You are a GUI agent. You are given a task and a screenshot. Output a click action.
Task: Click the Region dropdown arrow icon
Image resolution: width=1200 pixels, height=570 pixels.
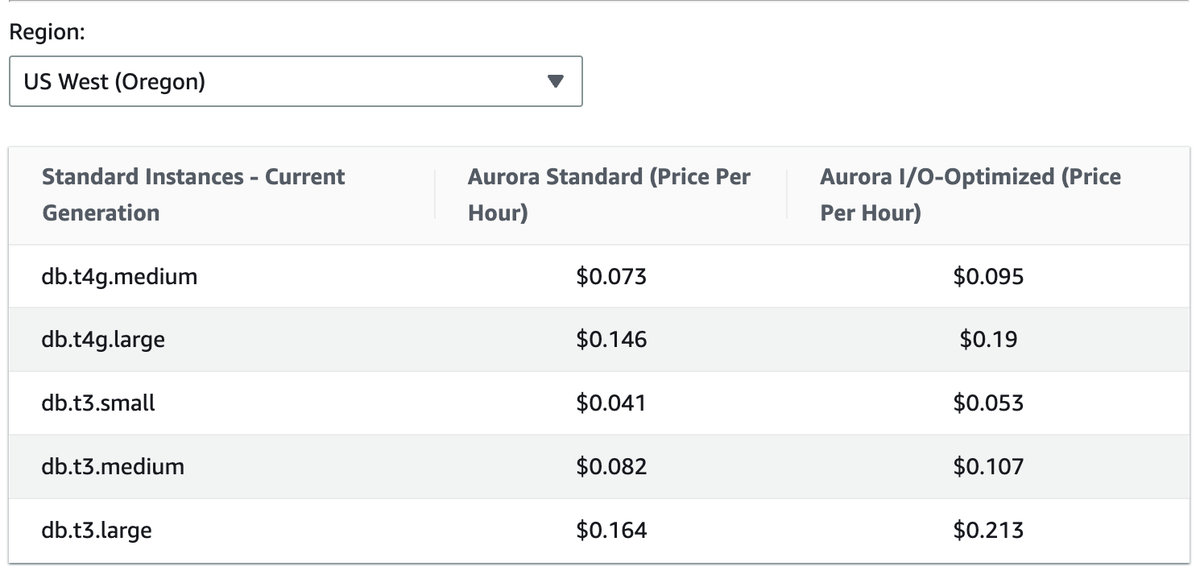pyautogui.click(x=557, y=81)
